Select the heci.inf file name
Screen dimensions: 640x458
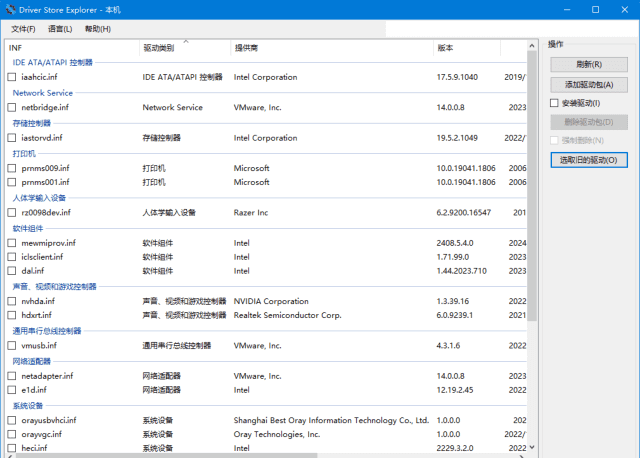pos(34,448)
